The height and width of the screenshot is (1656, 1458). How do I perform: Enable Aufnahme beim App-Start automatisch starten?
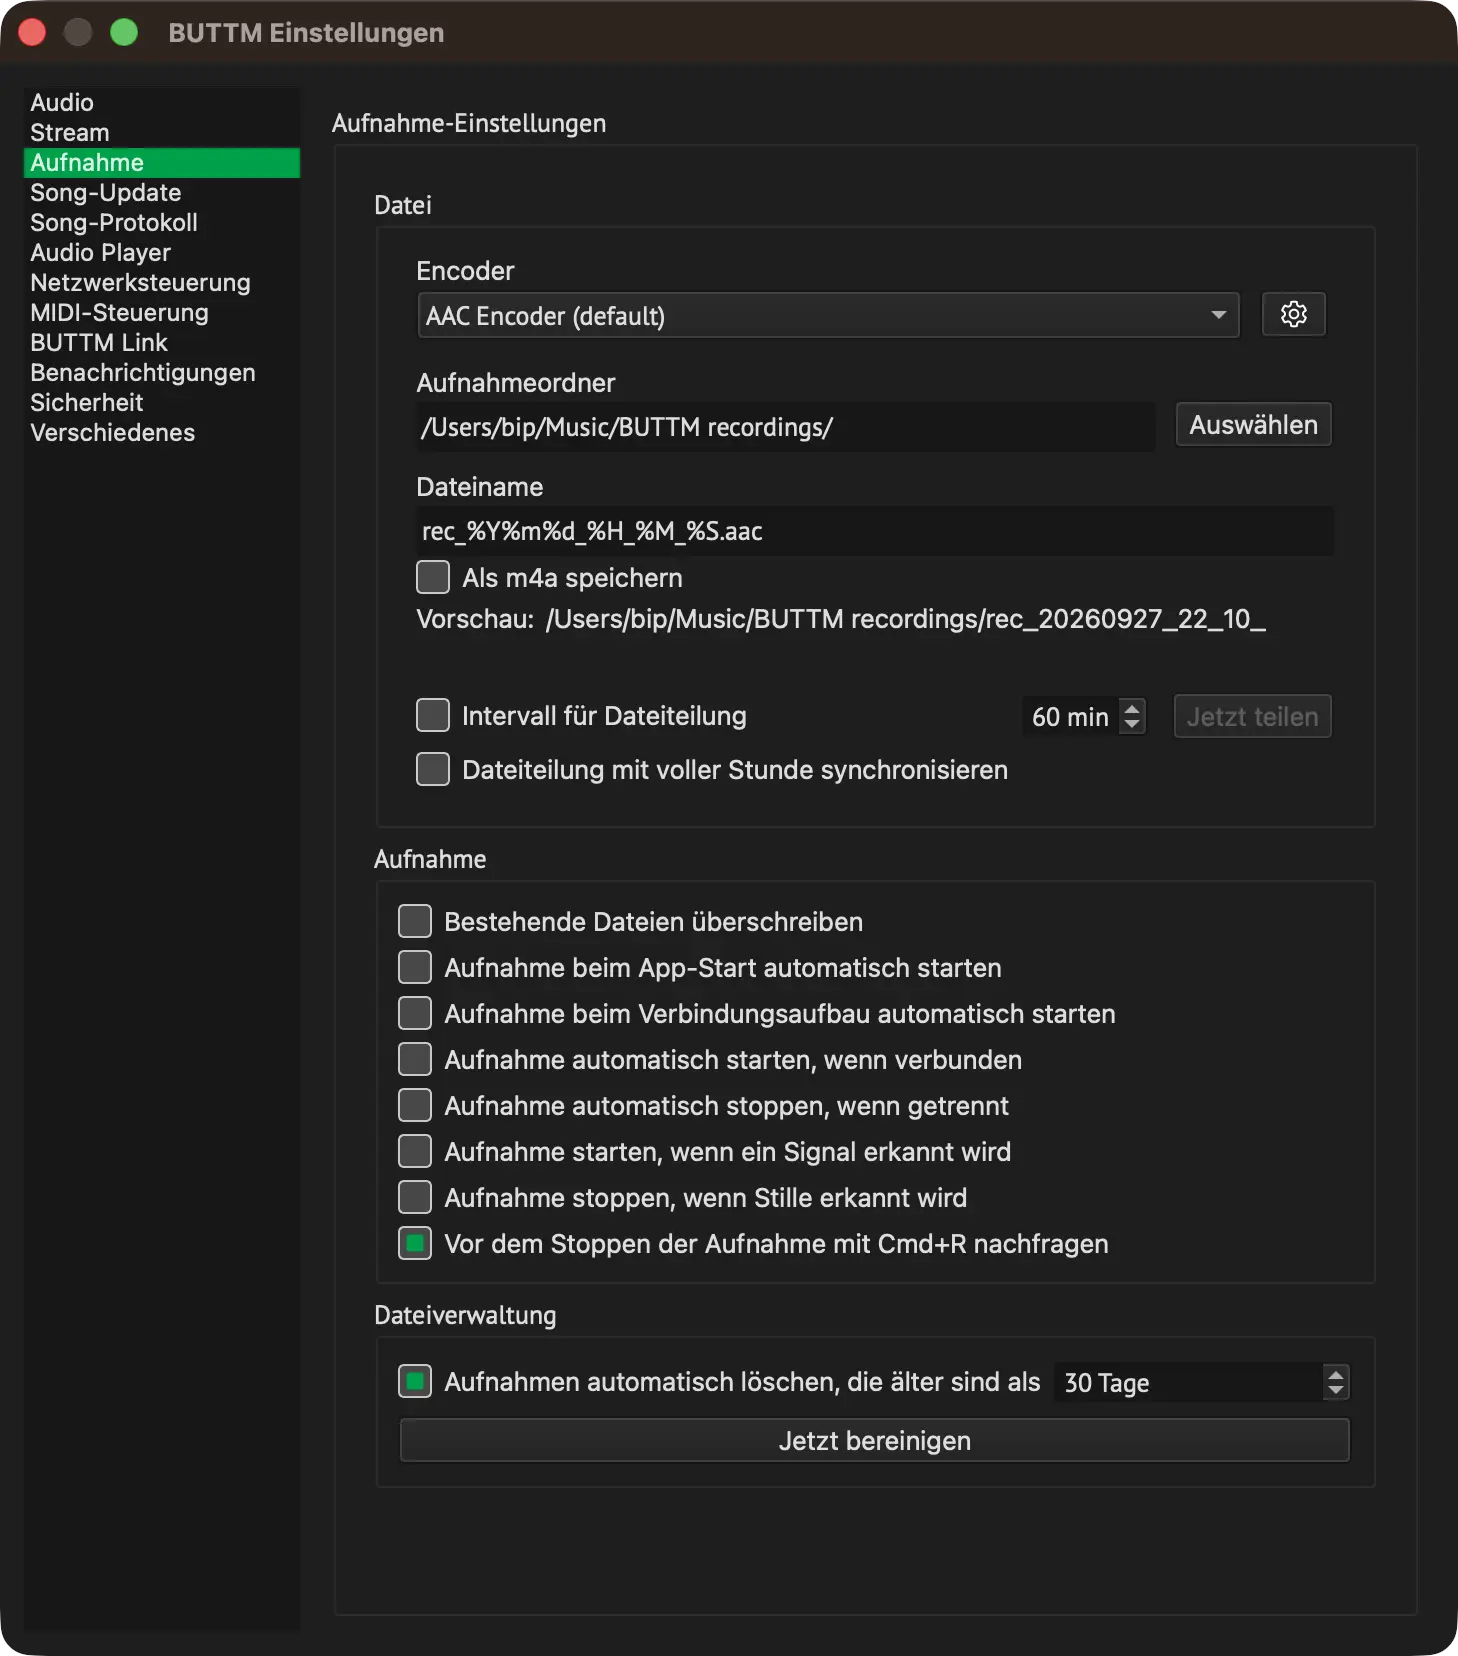tap(415, 967)
